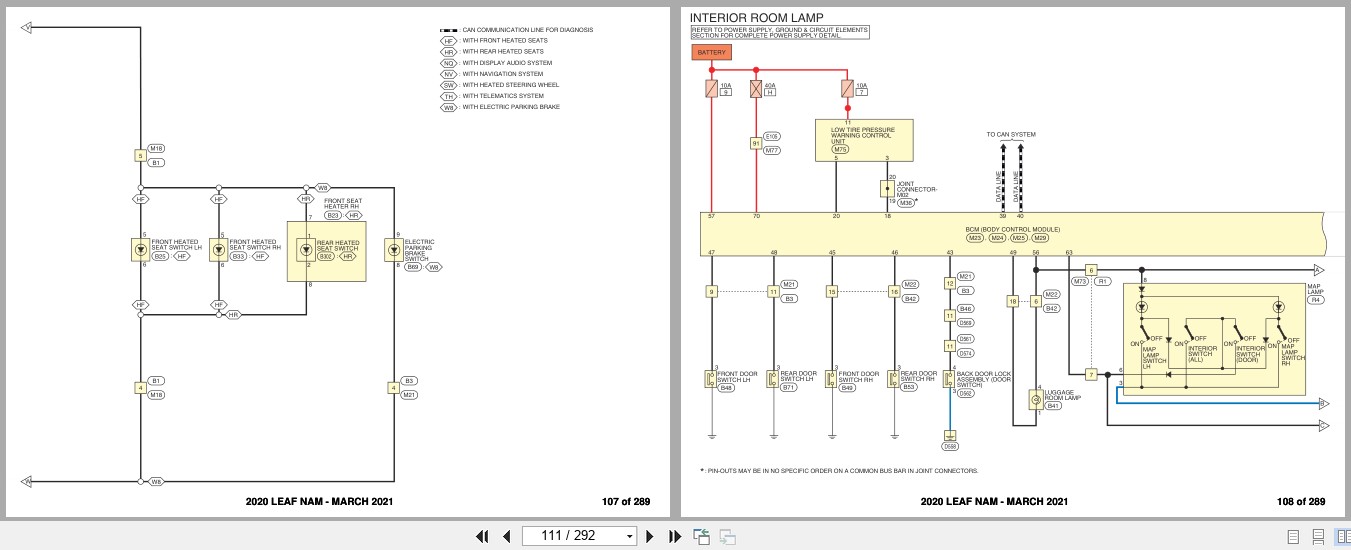This screenshot has width=1351, height=550.
Task: Click the LUGGAGE ROOM LAMP label
Action: [1063, 396]
